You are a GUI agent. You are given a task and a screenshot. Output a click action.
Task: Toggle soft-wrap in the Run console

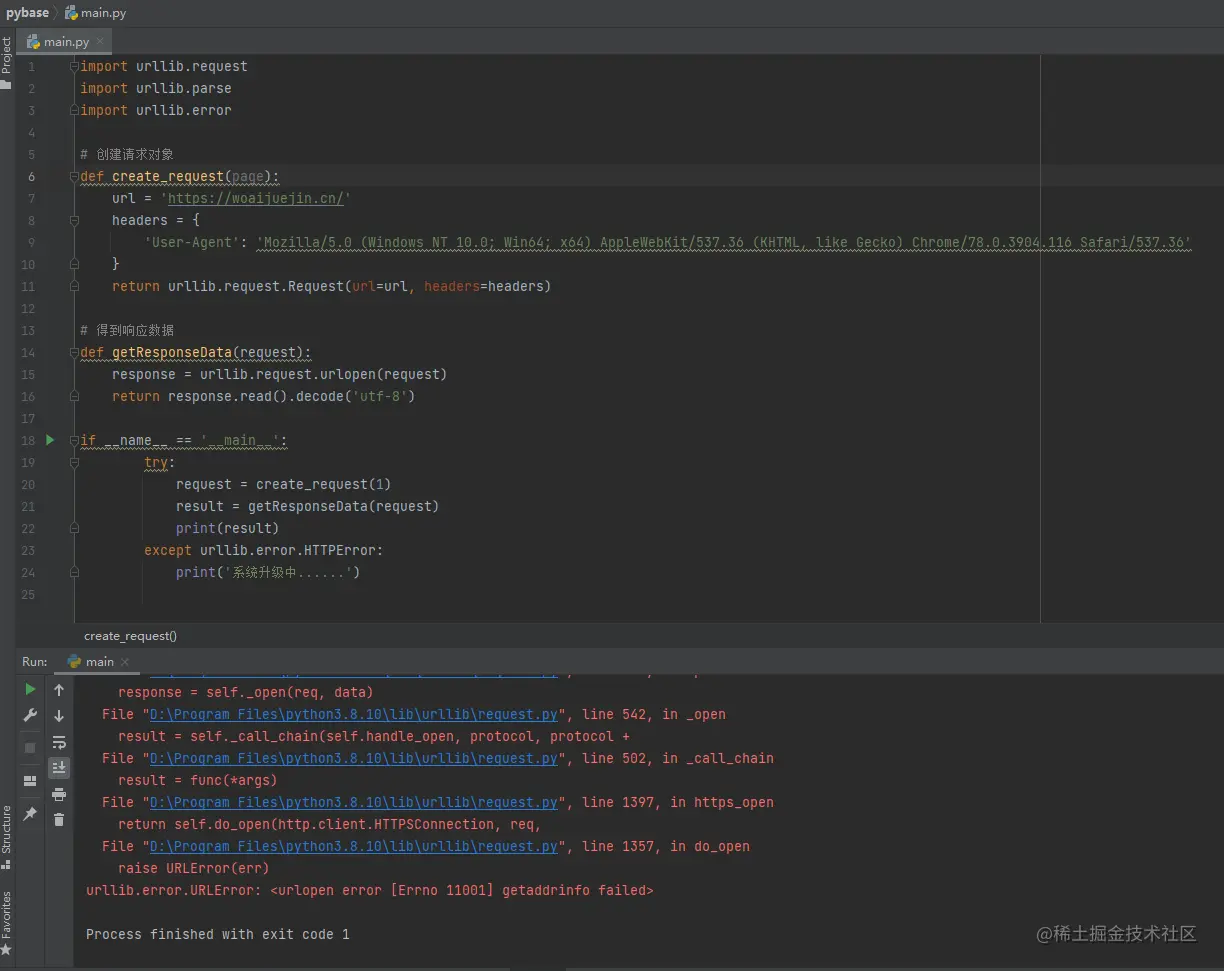pyautogui.click(x=59, y=742)
